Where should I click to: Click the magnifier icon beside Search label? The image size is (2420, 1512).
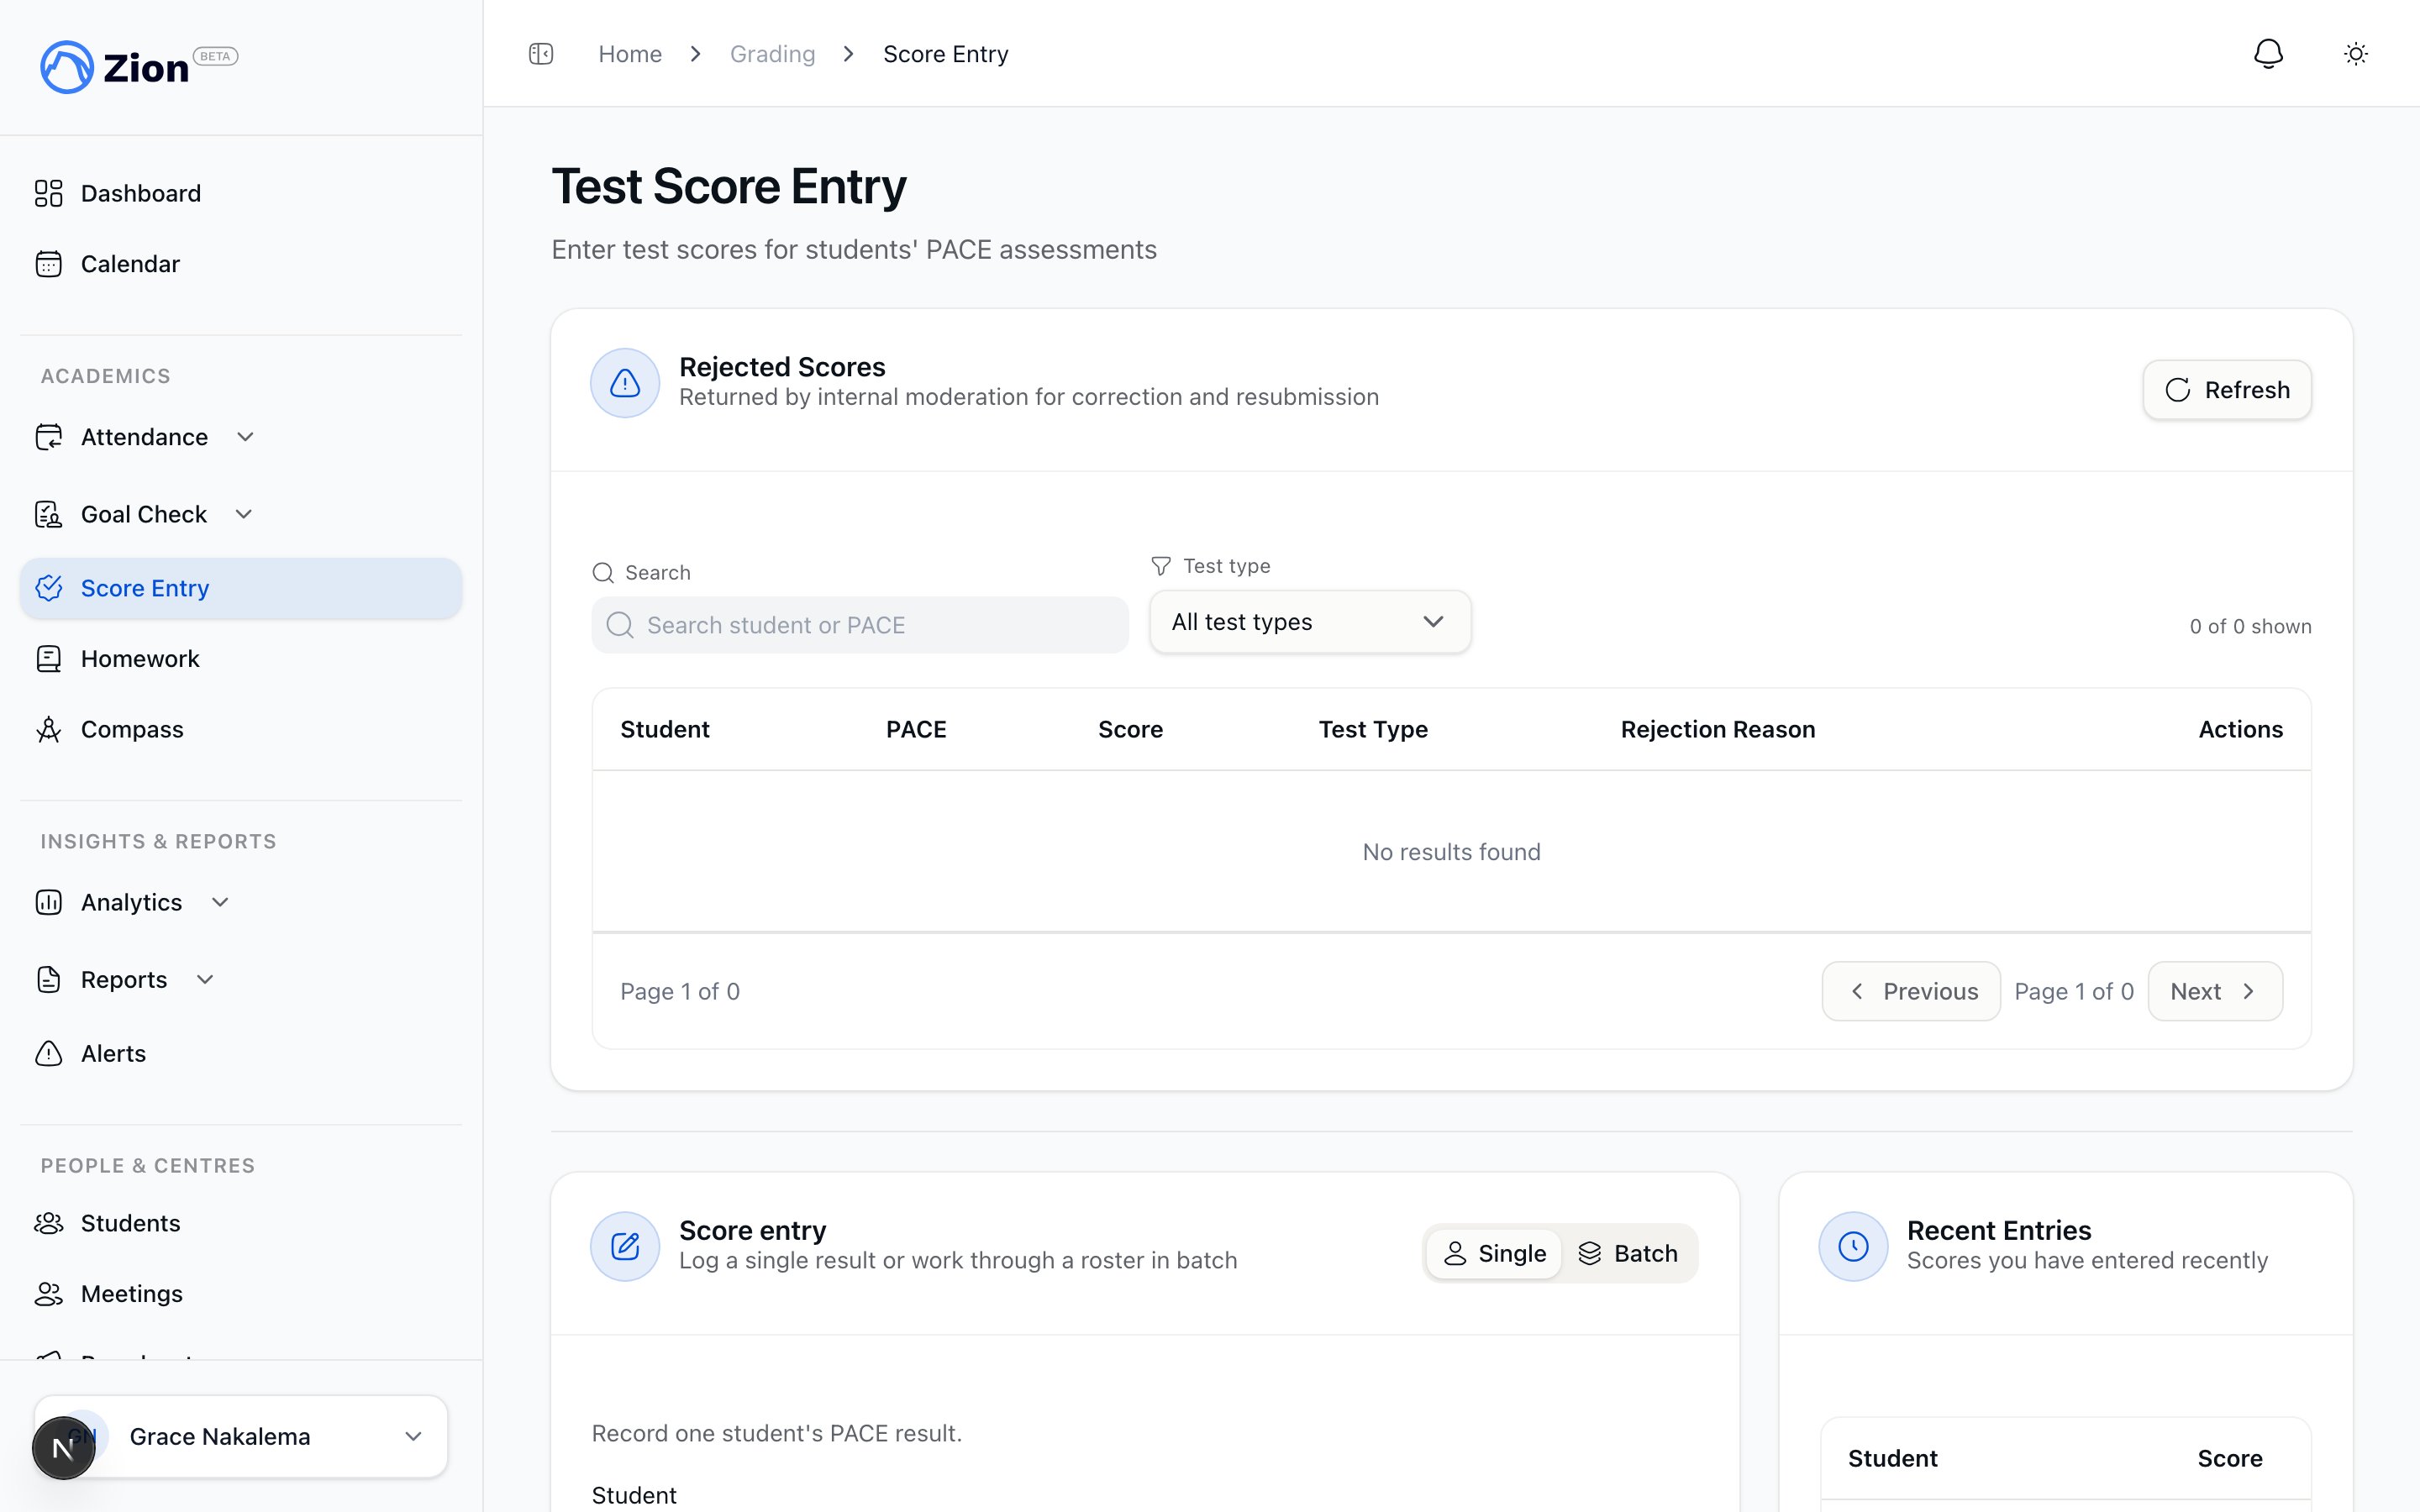pos(603,573)
